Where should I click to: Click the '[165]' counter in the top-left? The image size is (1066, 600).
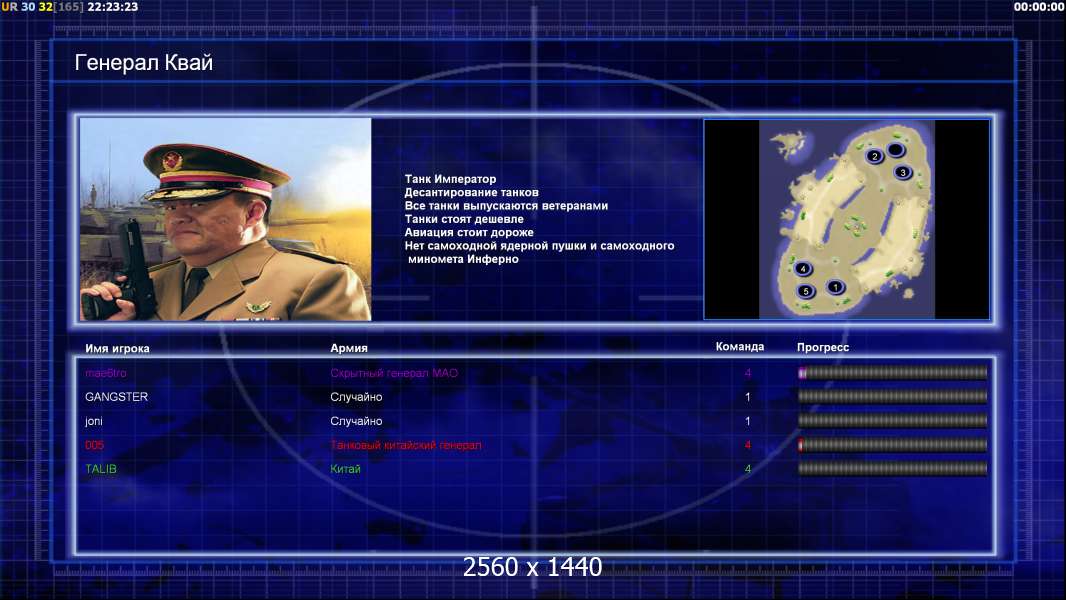pos(69,7)
